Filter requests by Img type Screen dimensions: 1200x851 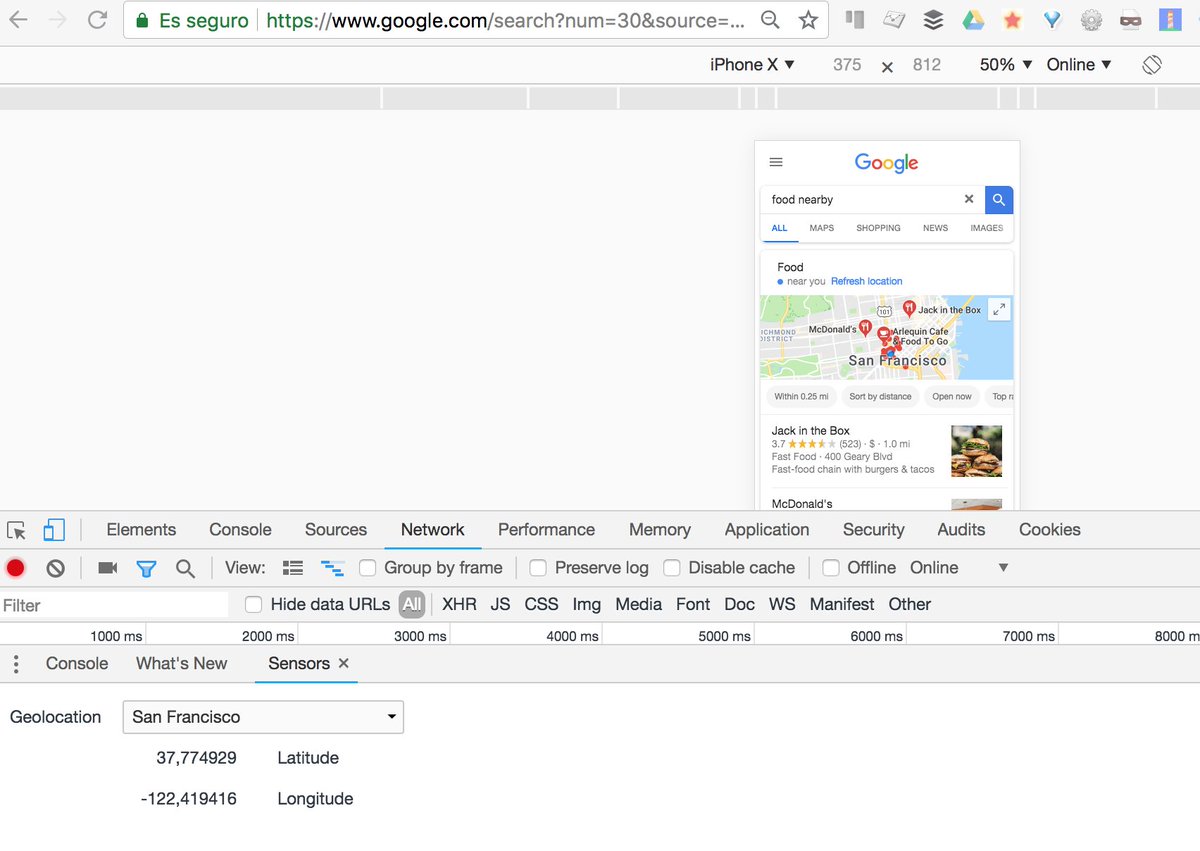click(x=586, y=604)
